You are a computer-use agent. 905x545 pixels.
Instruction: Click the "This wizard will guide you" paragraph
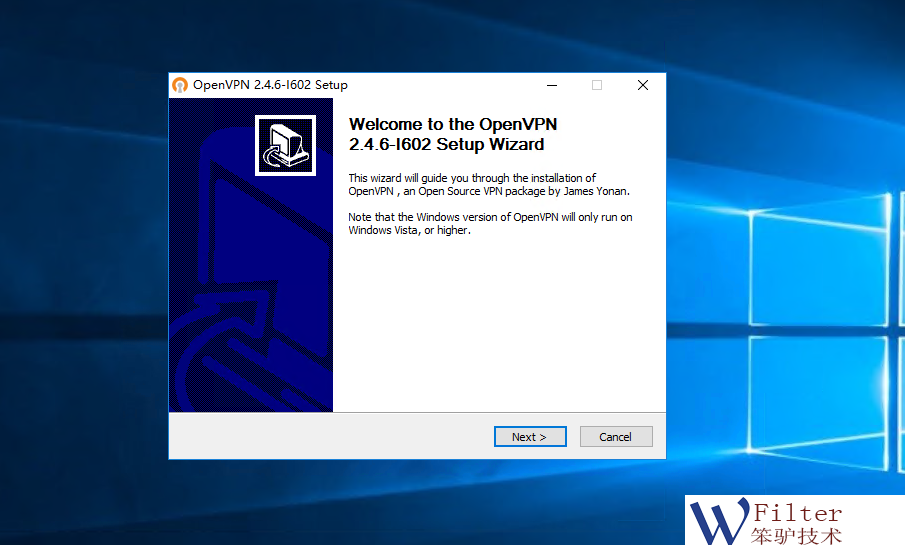472,178
